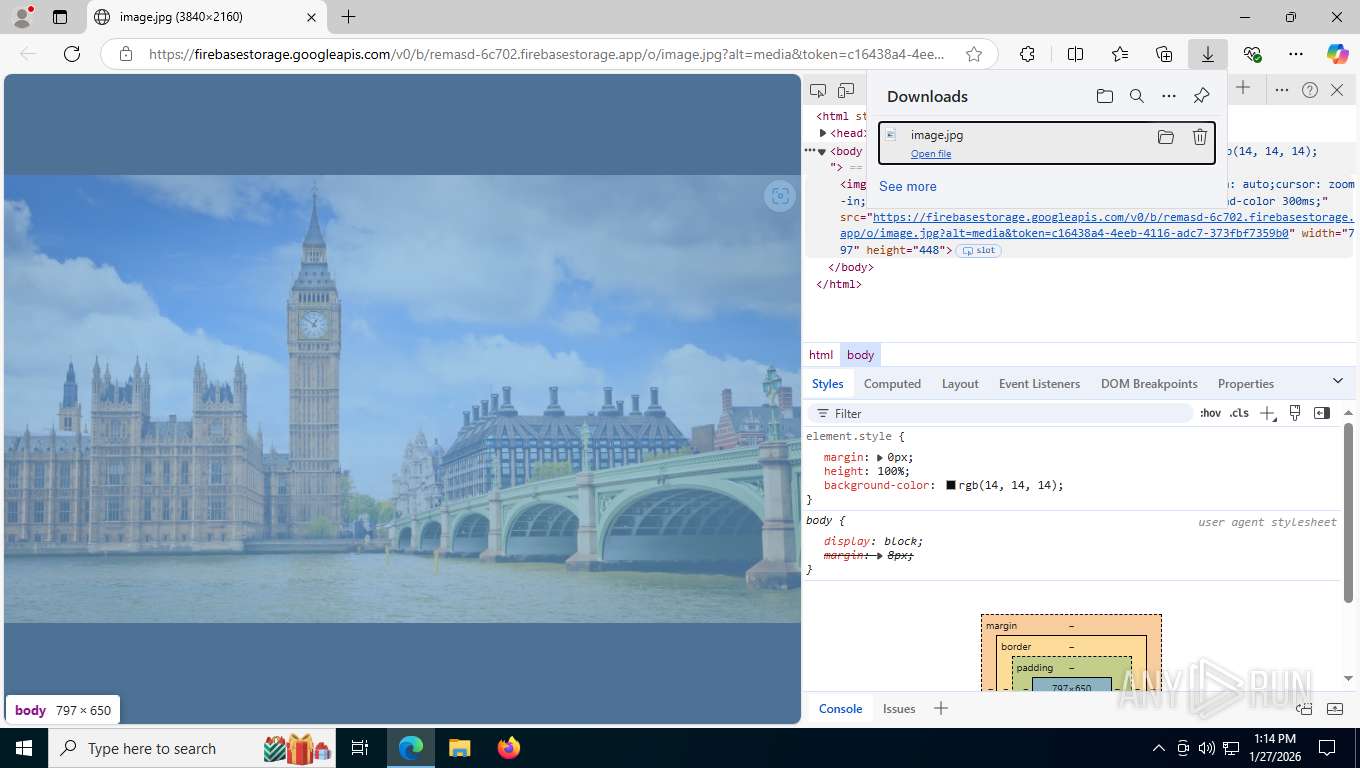This screenshot has width=1360, height=768.
Task: Open Collections icon in toolbar
Action: [x=1164, y=54]
